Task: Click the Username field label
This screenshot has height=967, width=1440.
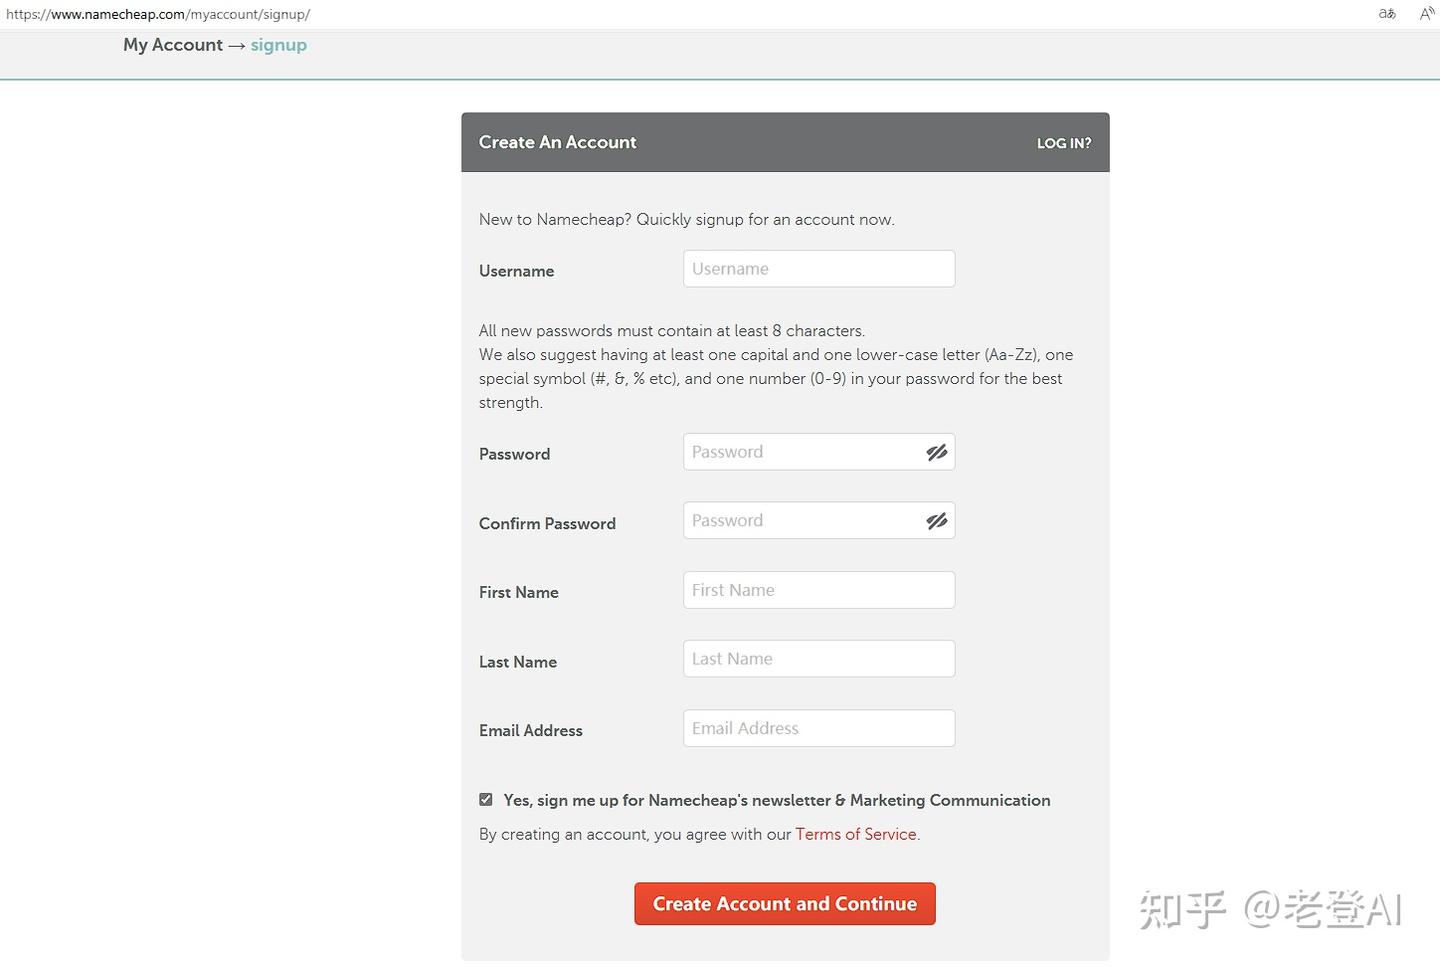Action: [516, 271]
